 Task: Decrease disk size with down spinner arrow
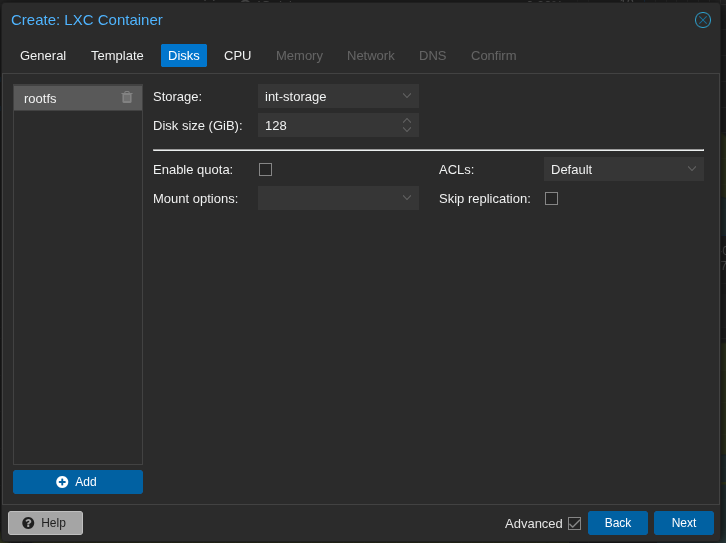407,130
